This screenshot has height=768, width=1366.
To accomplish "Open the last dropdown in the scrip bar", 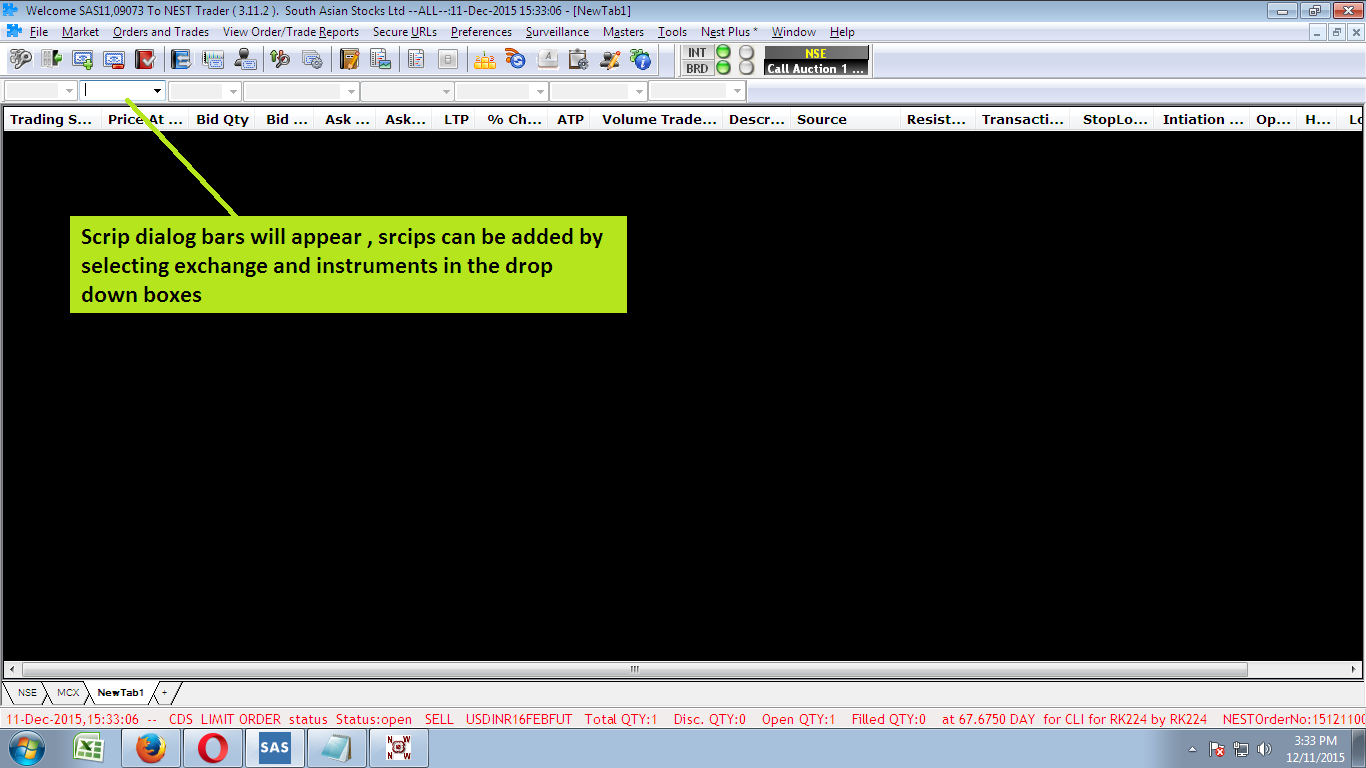I will point(738,91).
